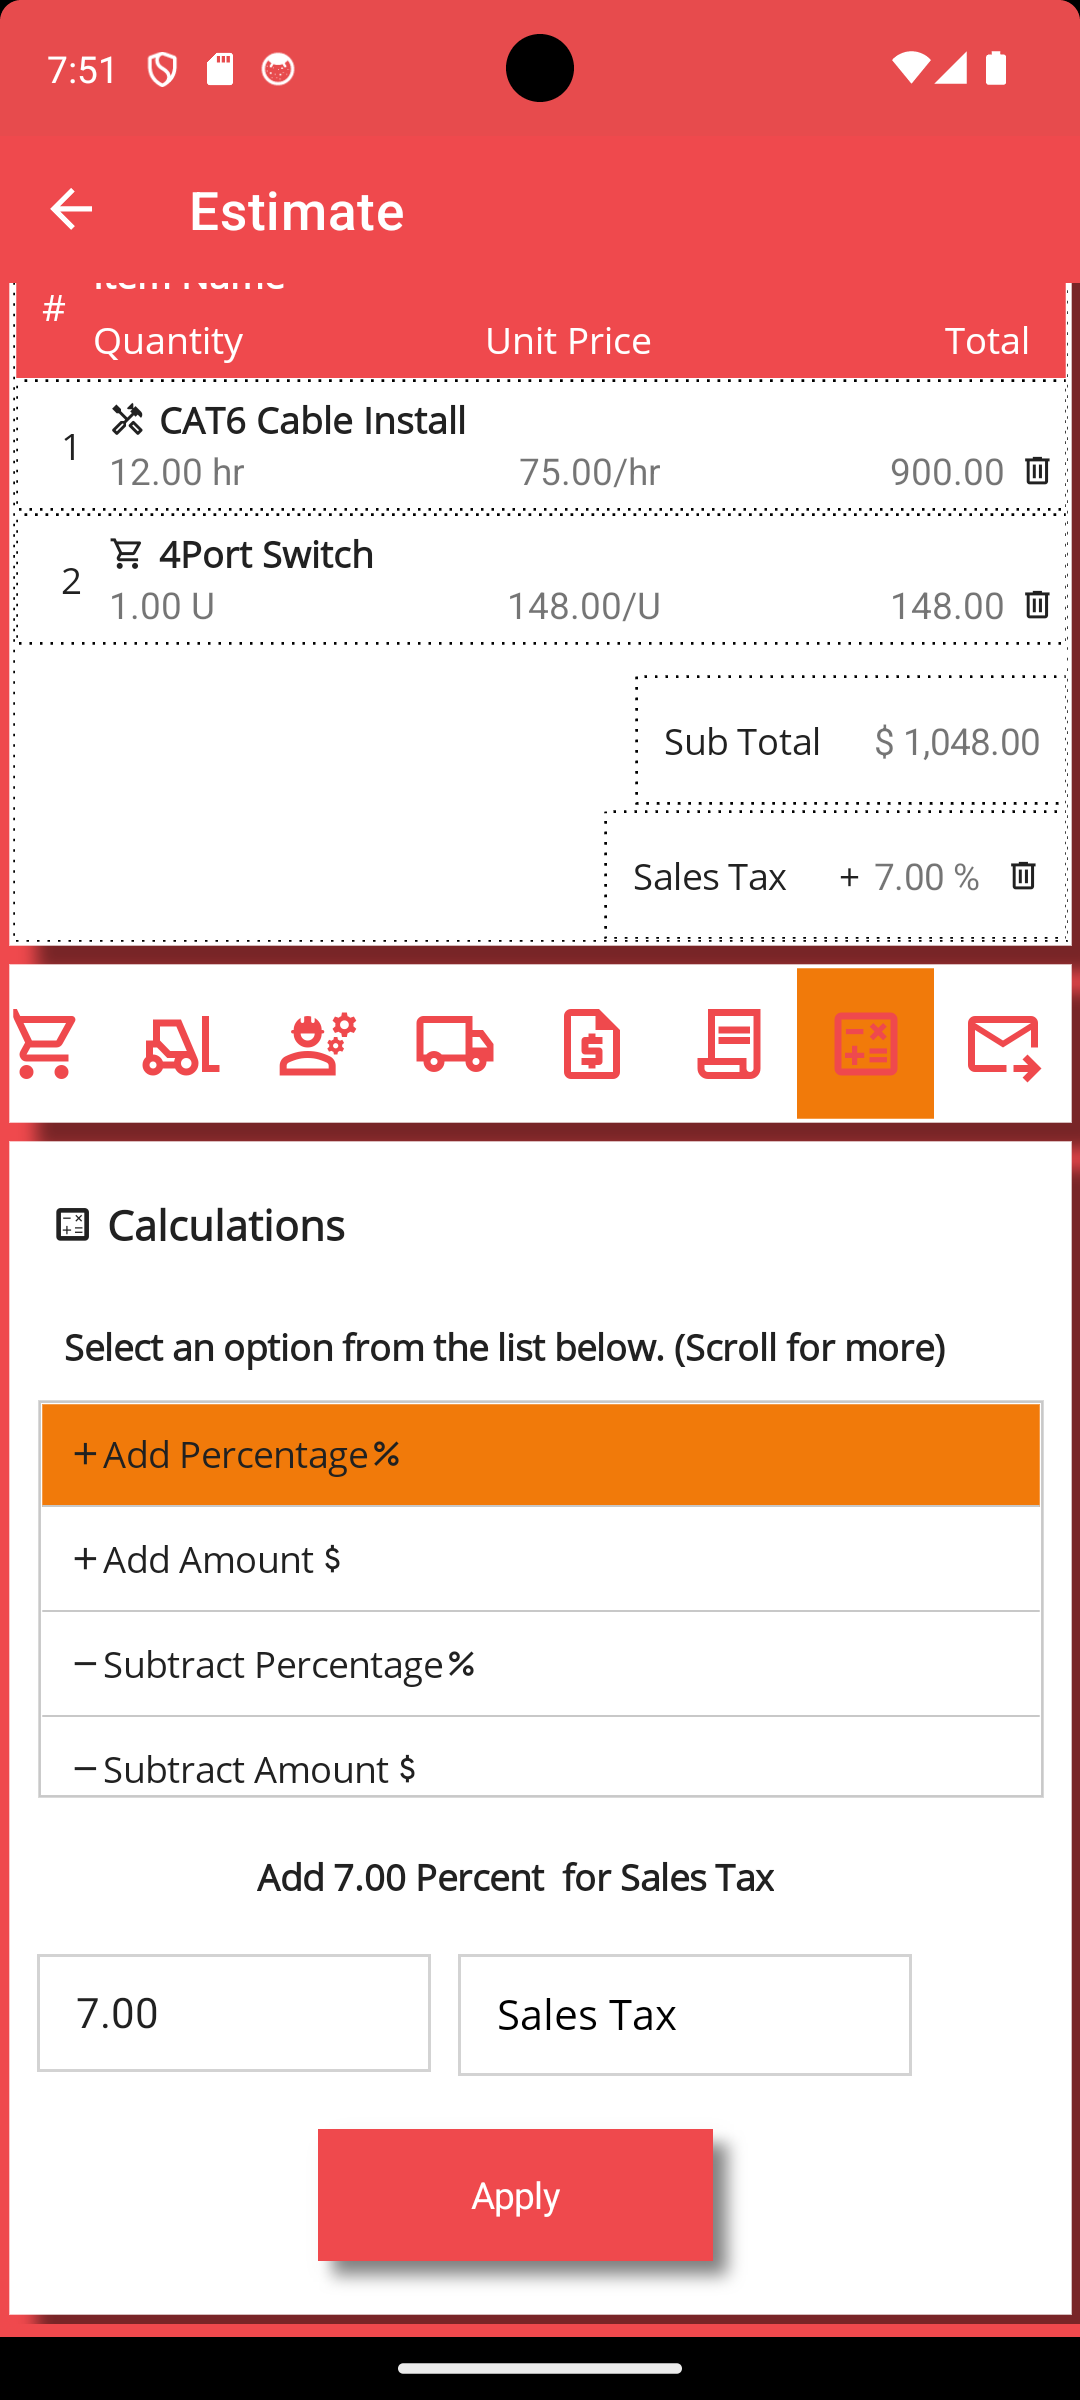
Task: Select Subtract Percentage option
Action: tap(540, 1665)
